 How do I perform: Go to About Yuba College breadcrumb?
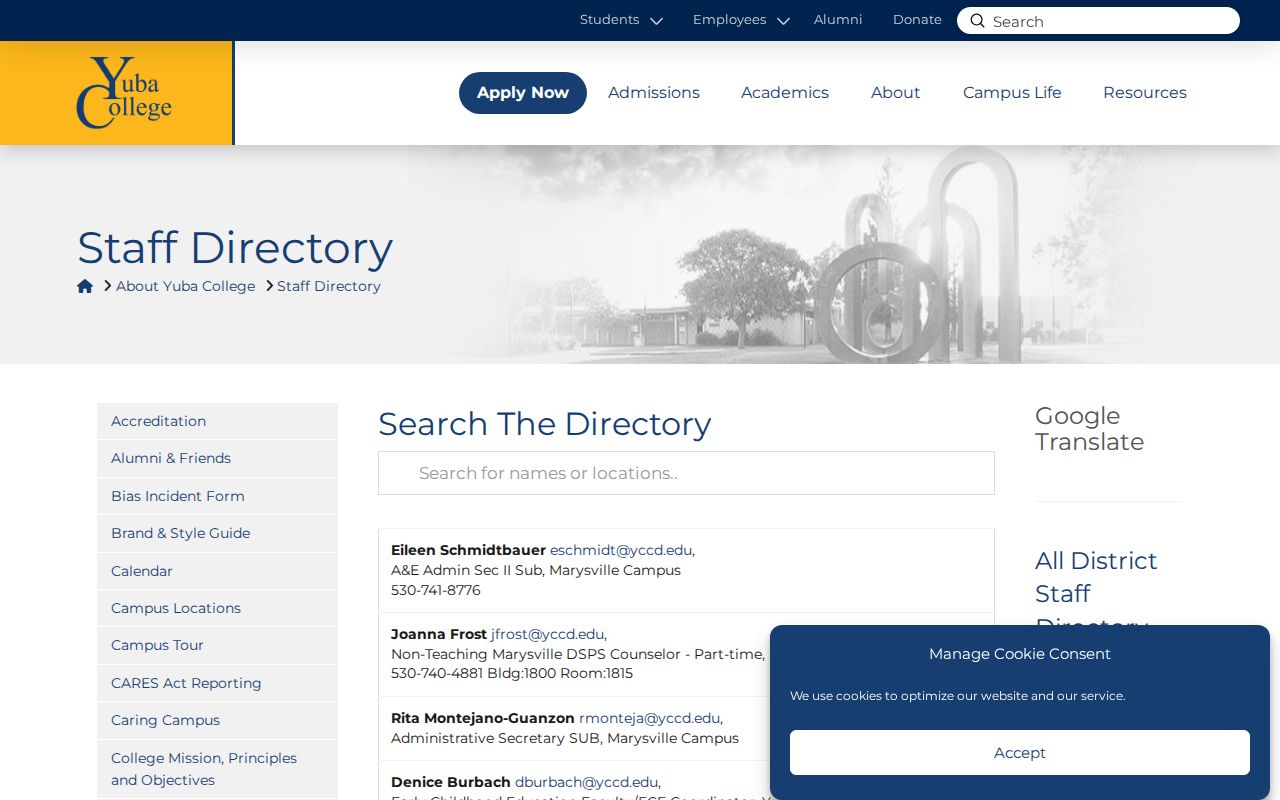pos(186,286)
